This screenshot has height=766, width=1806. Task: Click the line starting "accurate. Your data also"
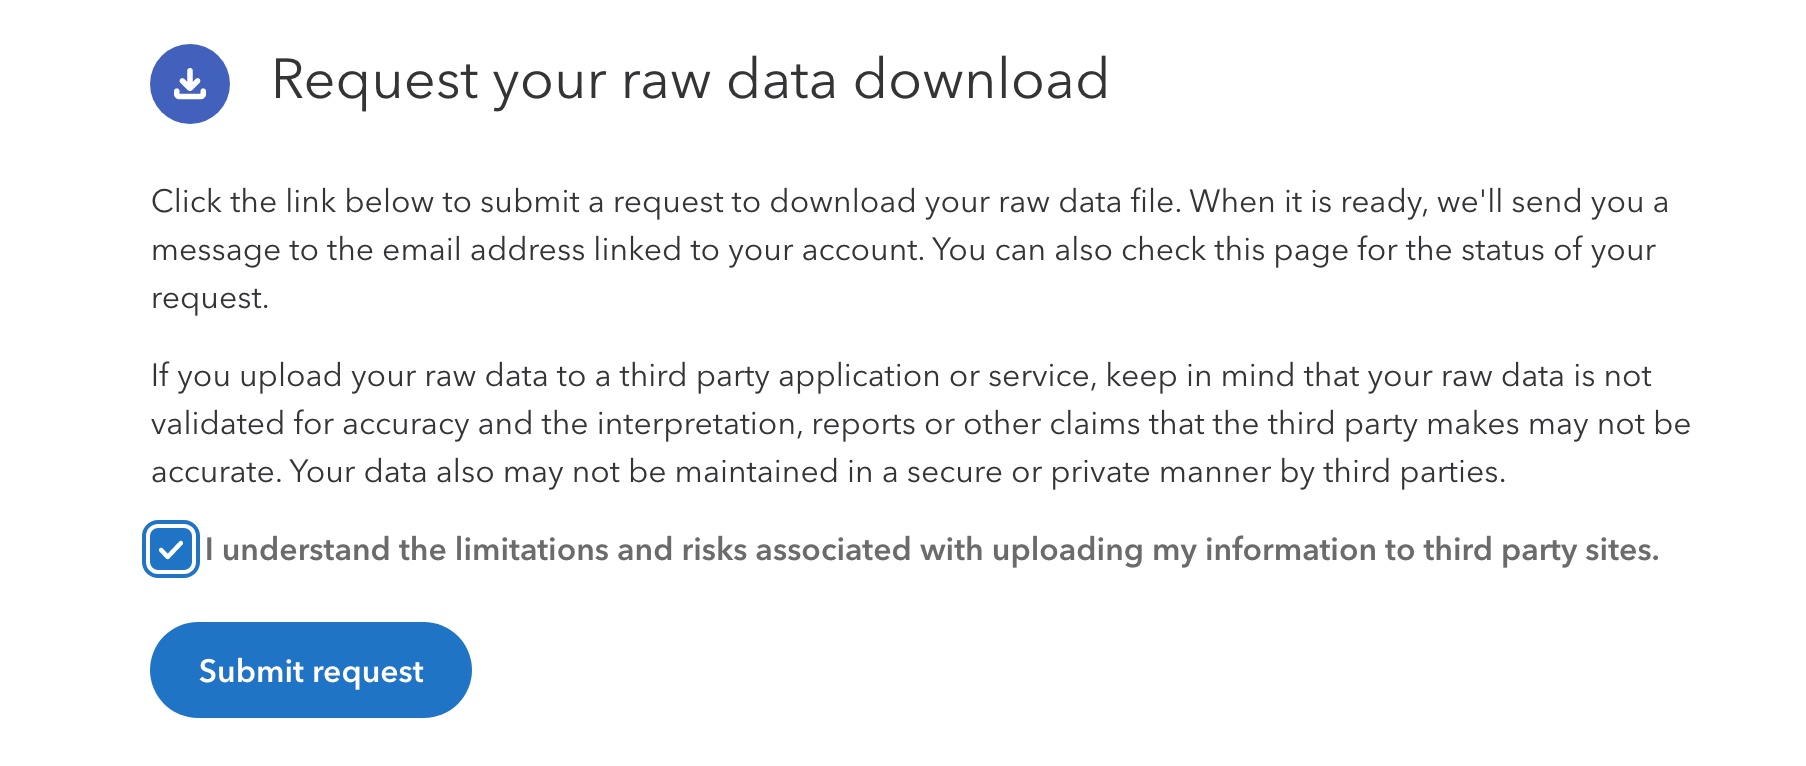coord(828,472)
